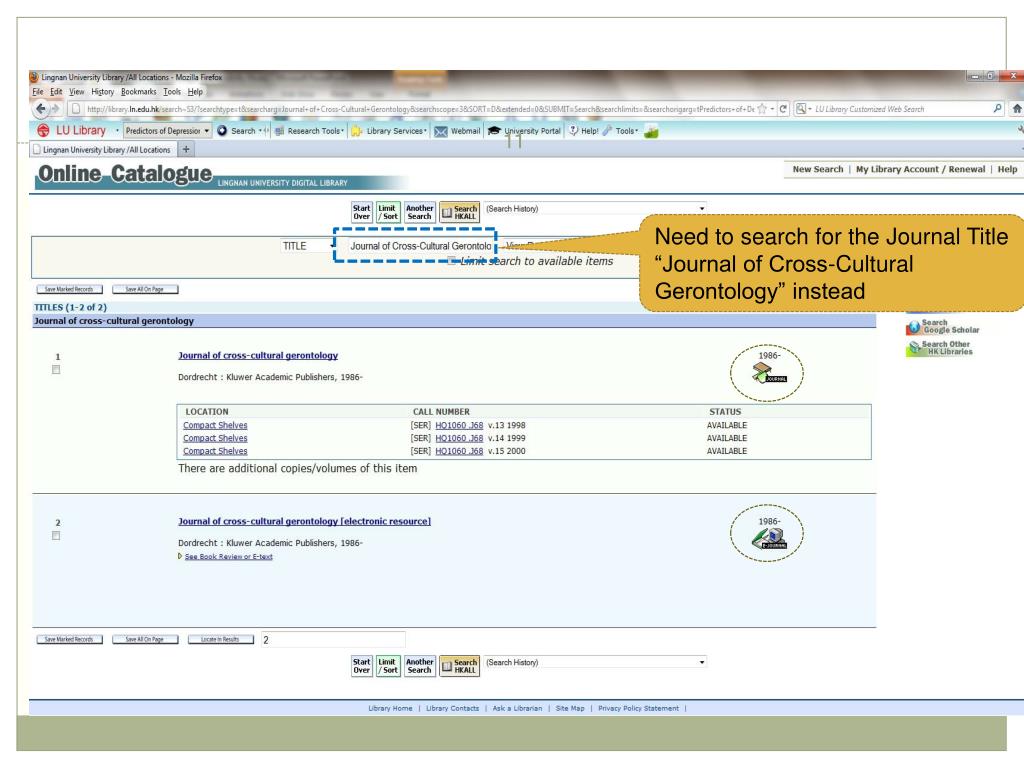Click the print journal icon for result 1
Image resolution: width=1024 pixels, height=768 pixels.
tap(768, 373)
